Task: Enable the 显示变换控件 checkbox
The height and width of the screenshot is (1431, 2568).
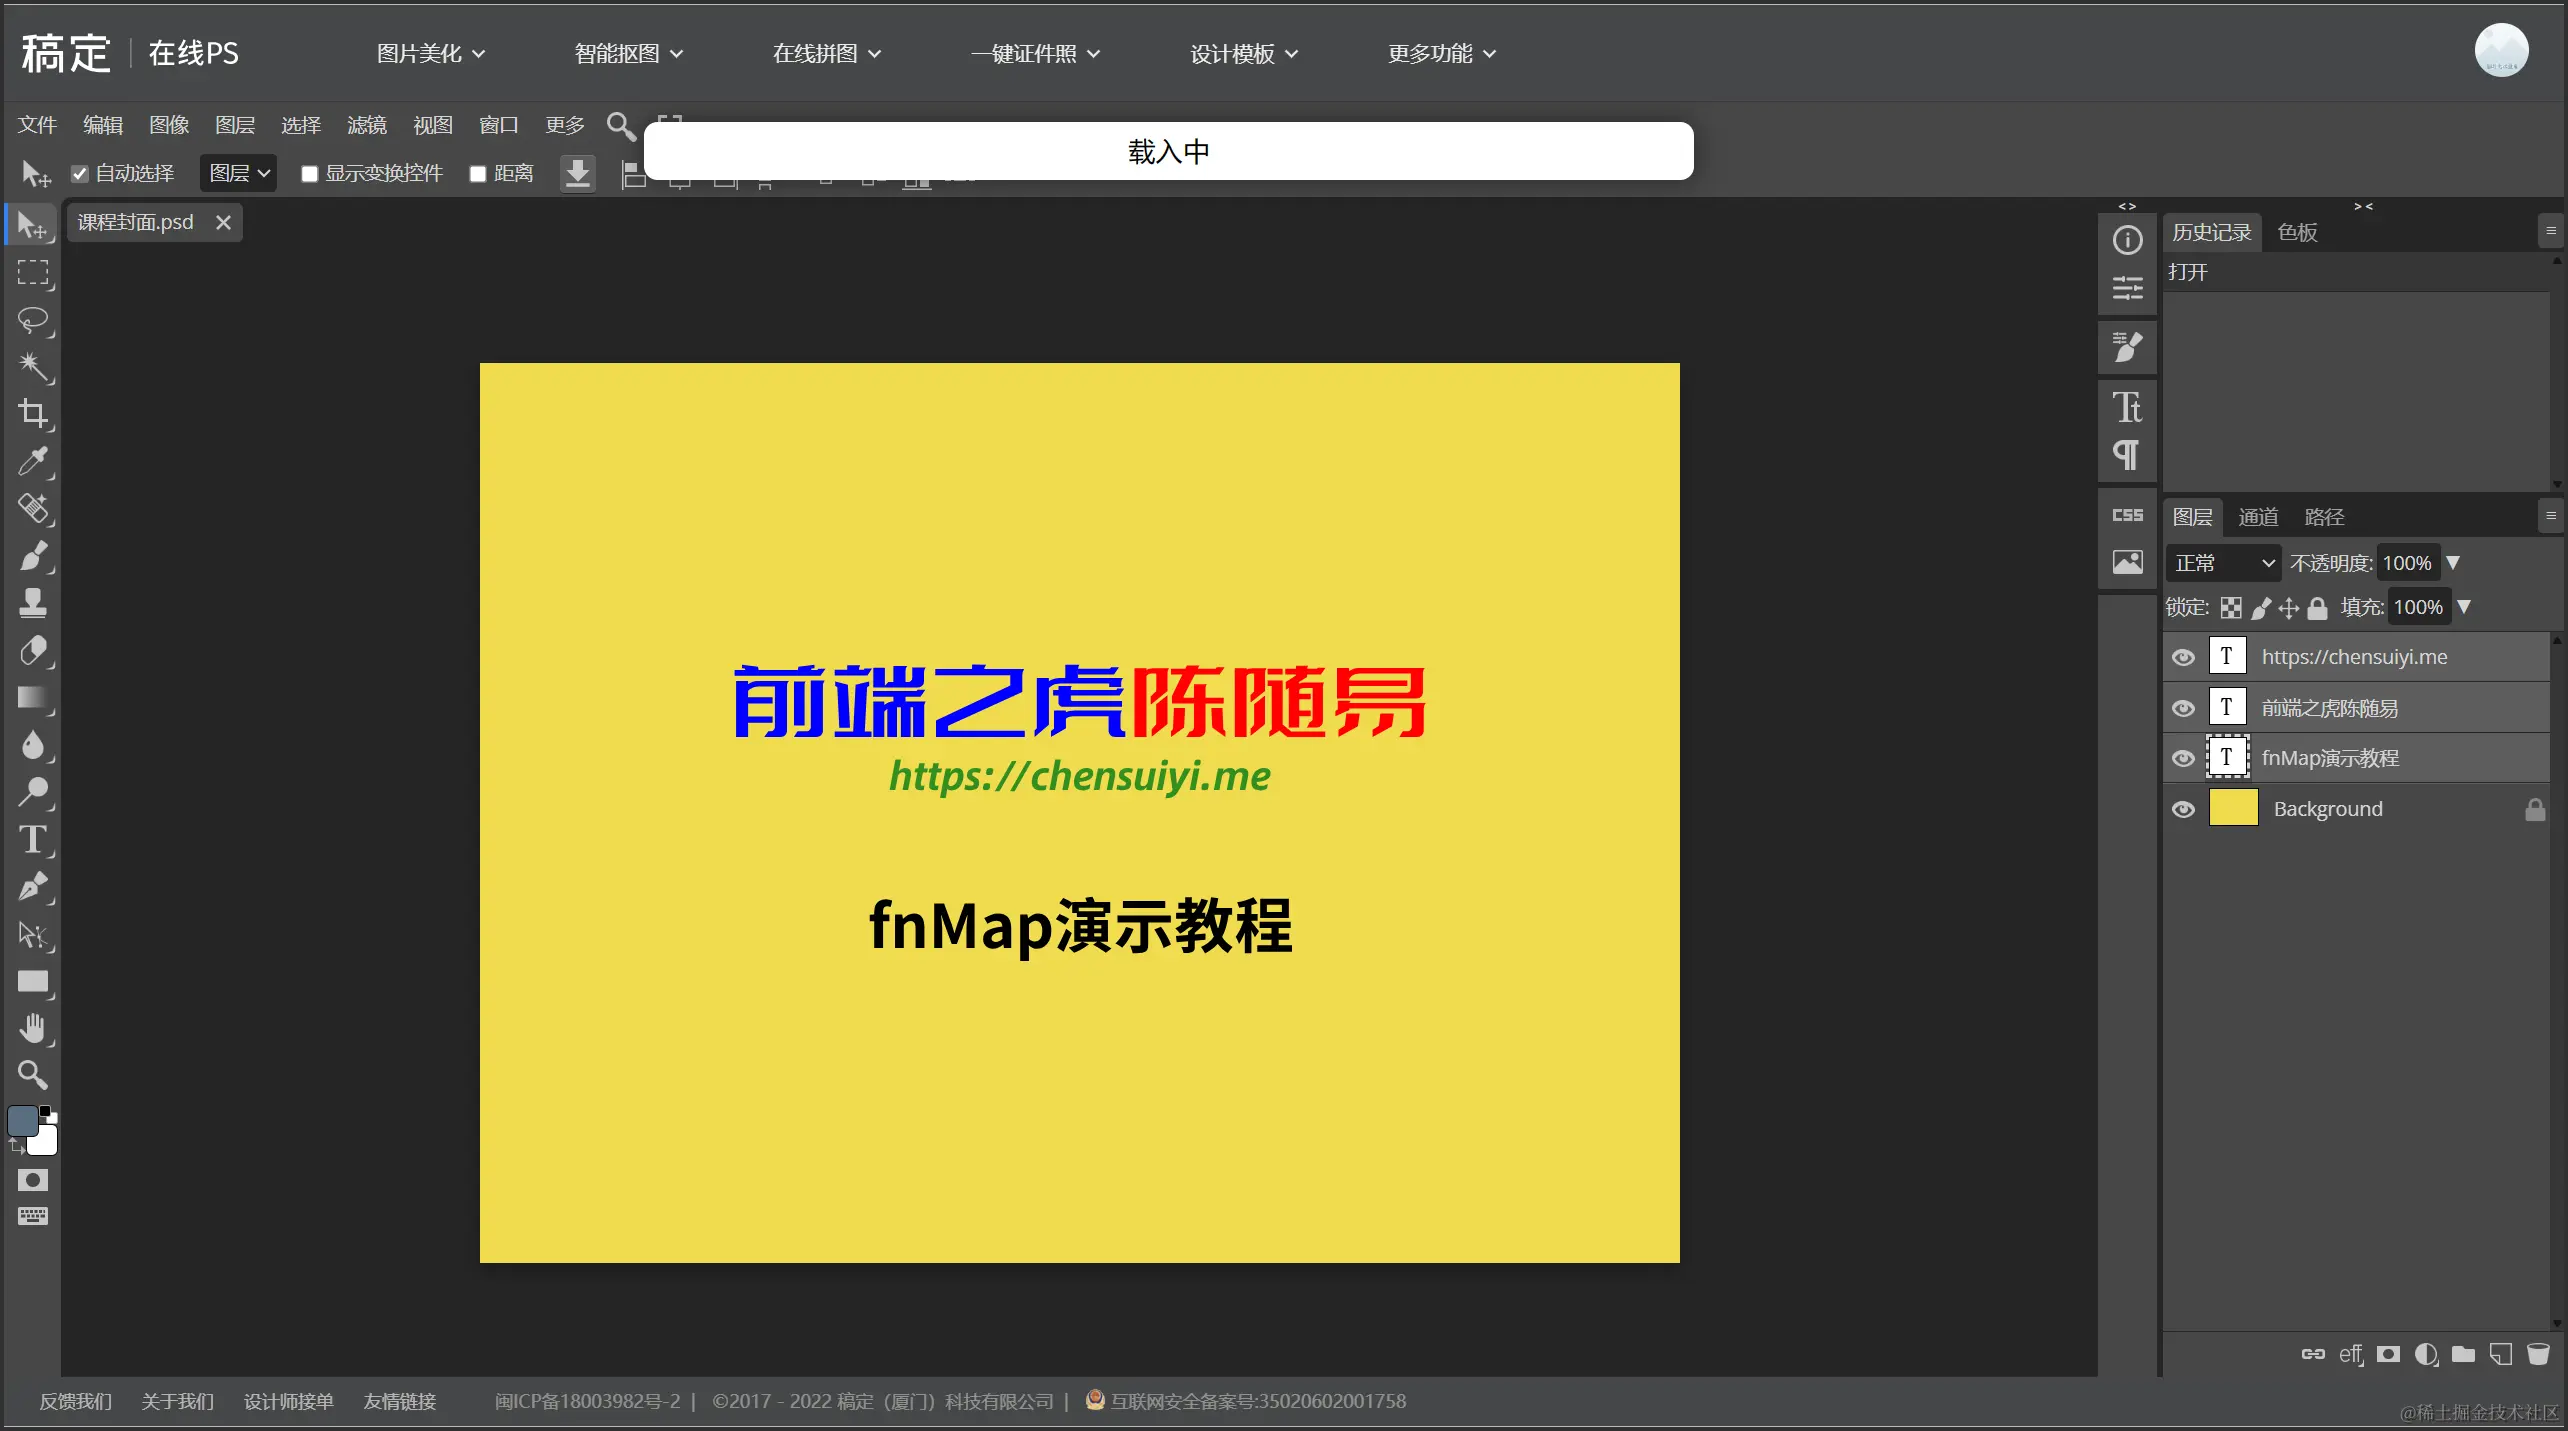Action: (x=310, y=174)
